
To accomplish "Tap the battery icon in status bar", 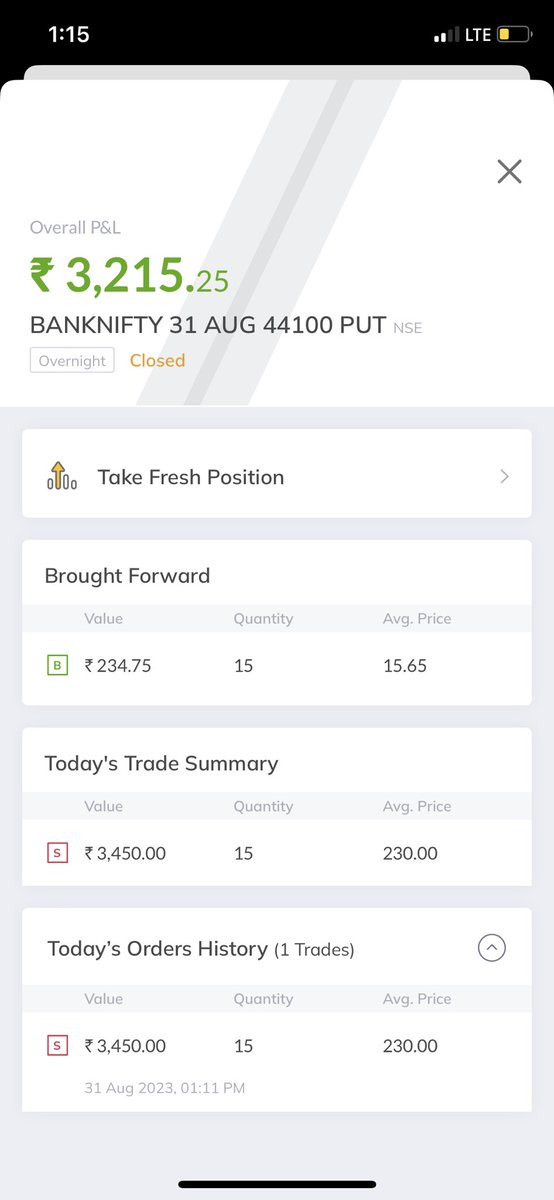I will [515, 34].
